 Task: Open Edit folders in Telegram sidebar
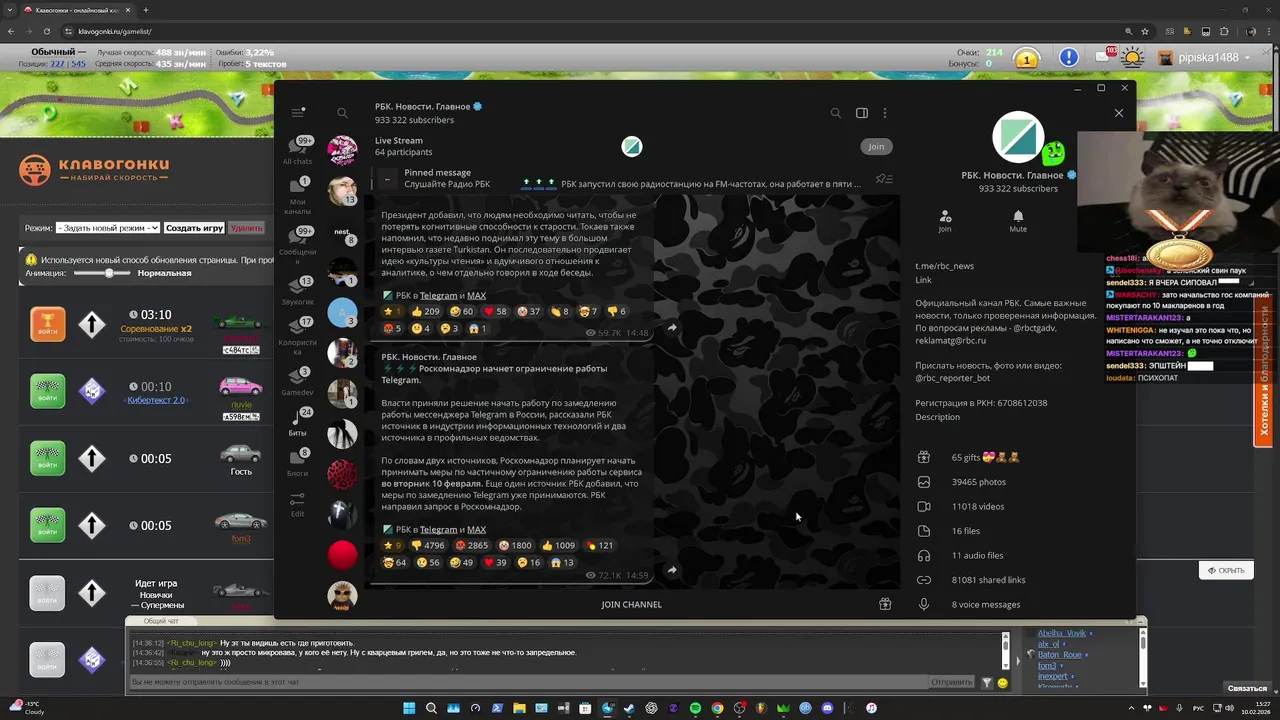pyautogui.click(x=297, y=505)
